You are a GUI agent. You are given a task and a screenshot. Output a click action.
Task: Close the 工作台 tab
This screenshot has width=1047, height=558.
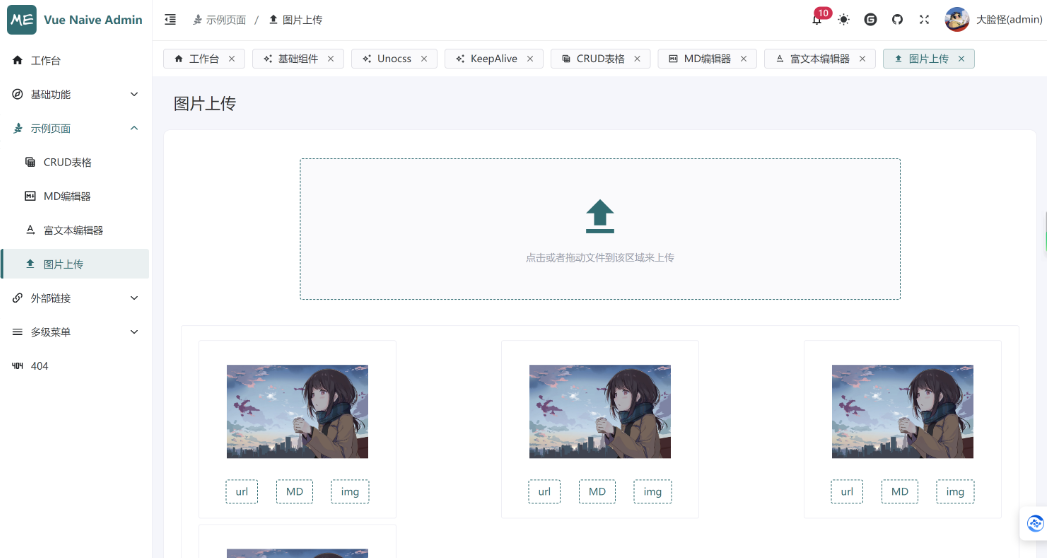point(232,59)
